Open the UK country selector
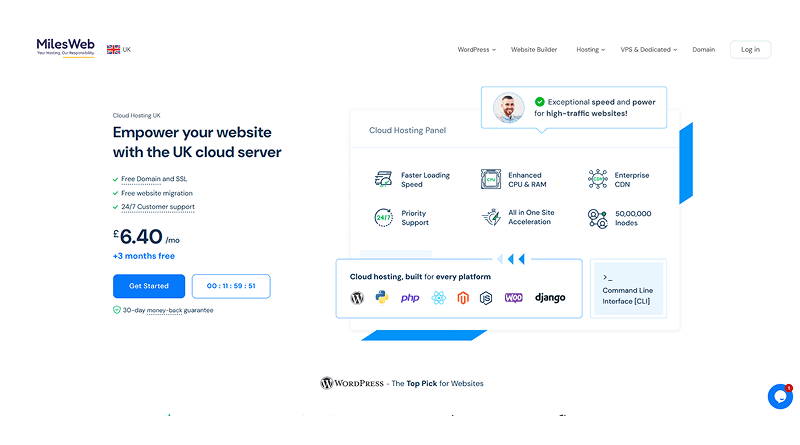This screenshot has width=800, height=445. point(119,50)
